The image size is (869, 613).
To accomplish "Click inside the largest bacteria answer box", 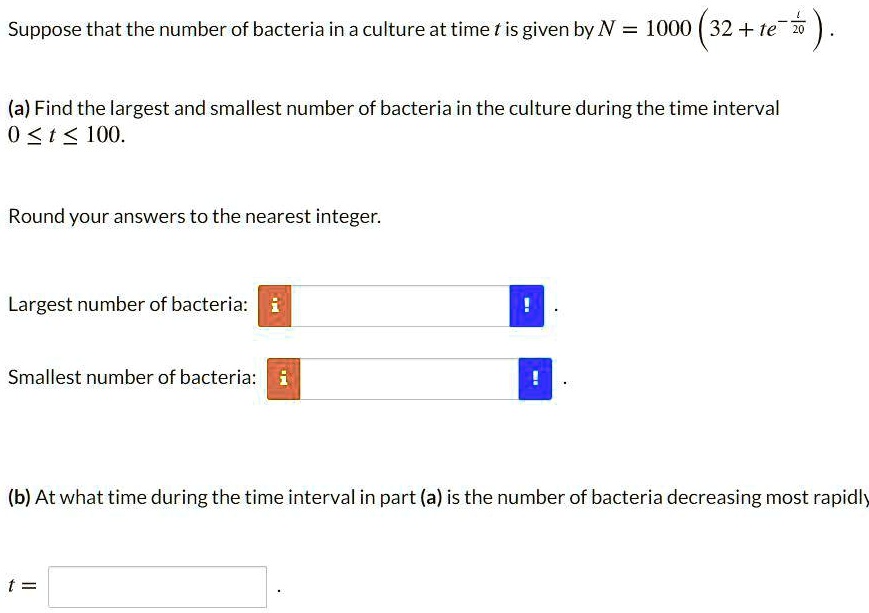I will [x=400, y=304].
